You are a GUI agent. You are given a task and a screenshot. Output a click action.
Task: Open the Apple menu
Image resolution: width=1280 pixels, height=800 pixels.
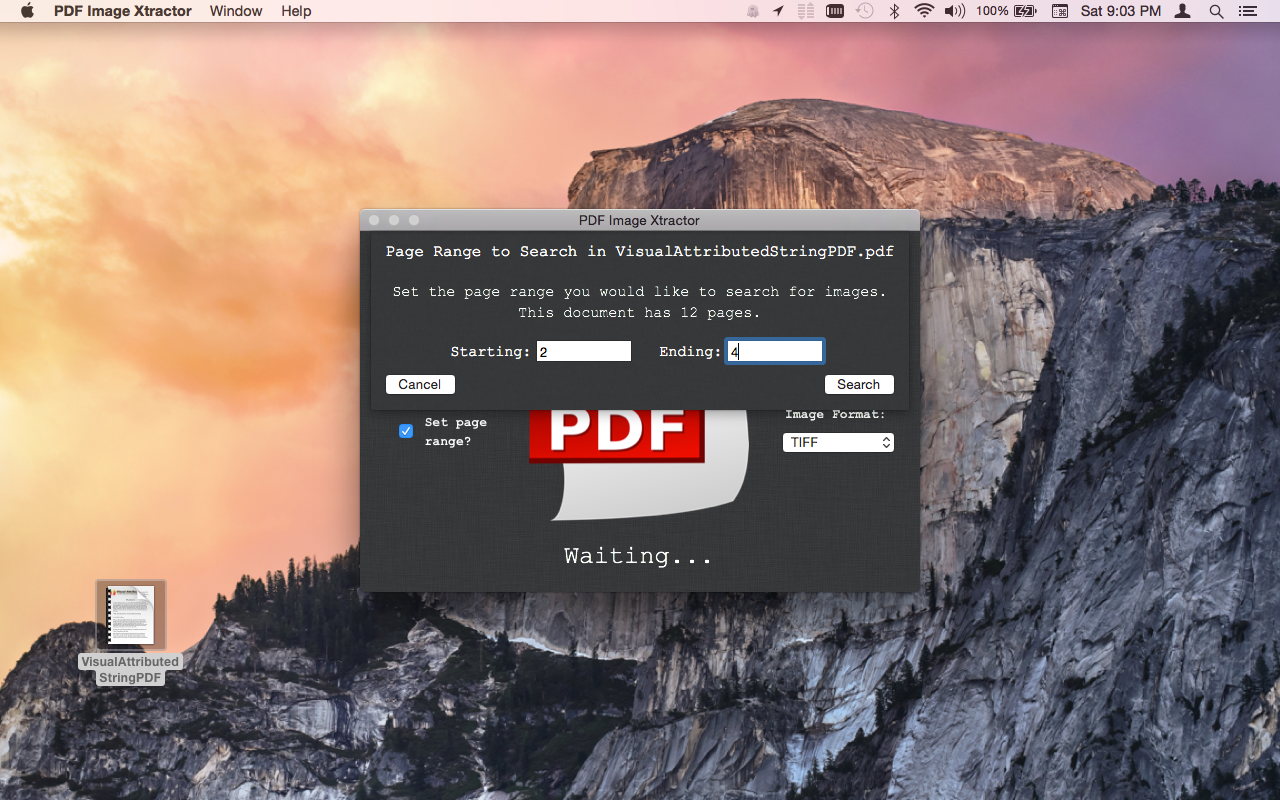(x=27, y=11)
